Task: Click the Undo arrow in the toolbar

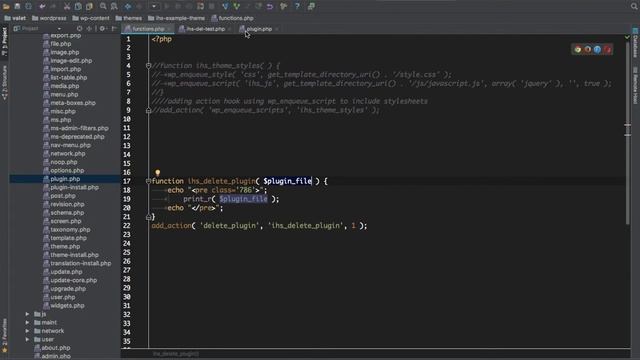Action: 42,6
